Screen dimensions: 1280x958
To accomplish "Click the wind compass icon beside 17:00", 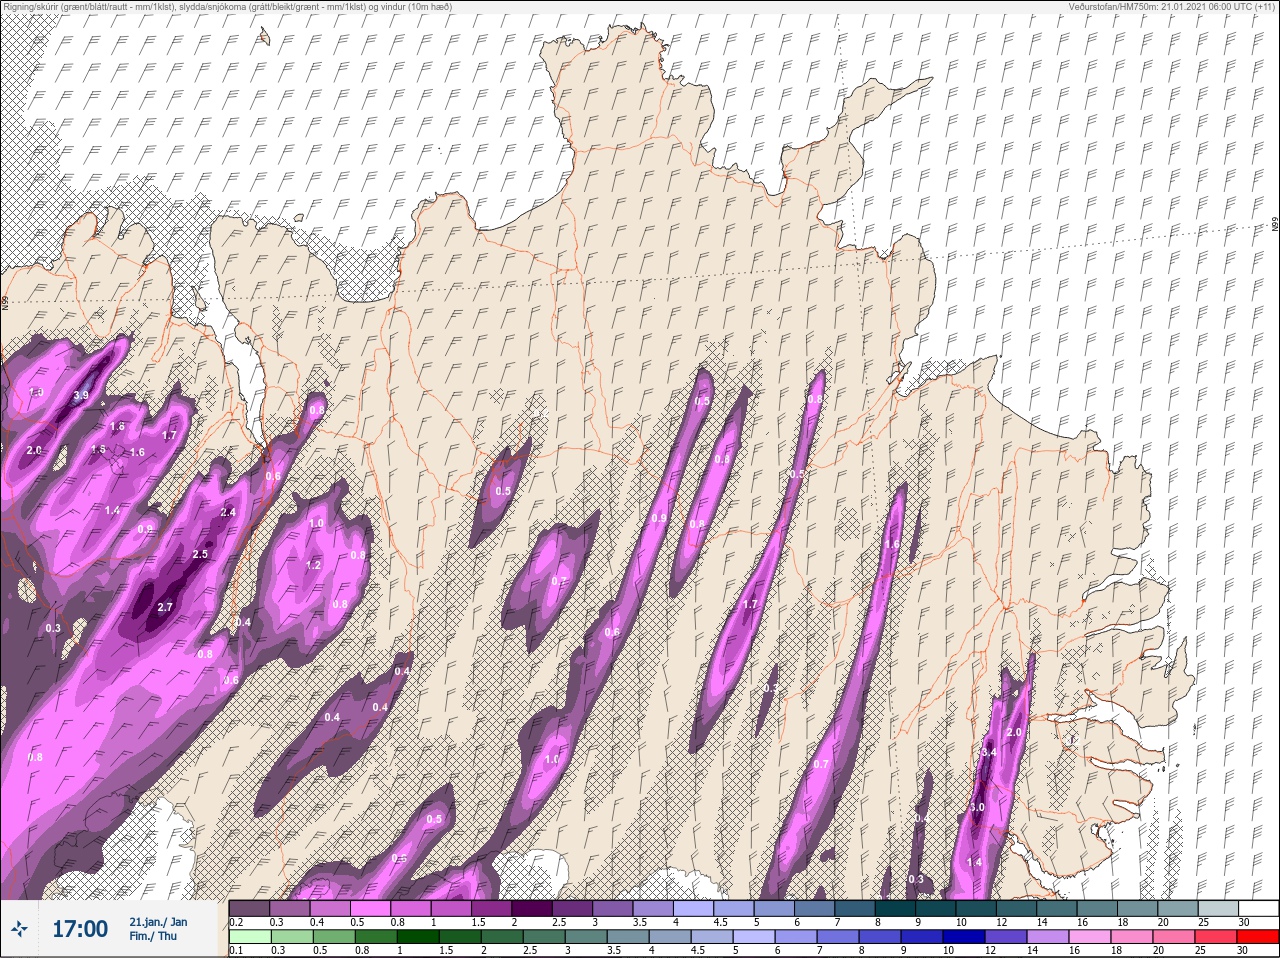I will click(x=19, y=930).
